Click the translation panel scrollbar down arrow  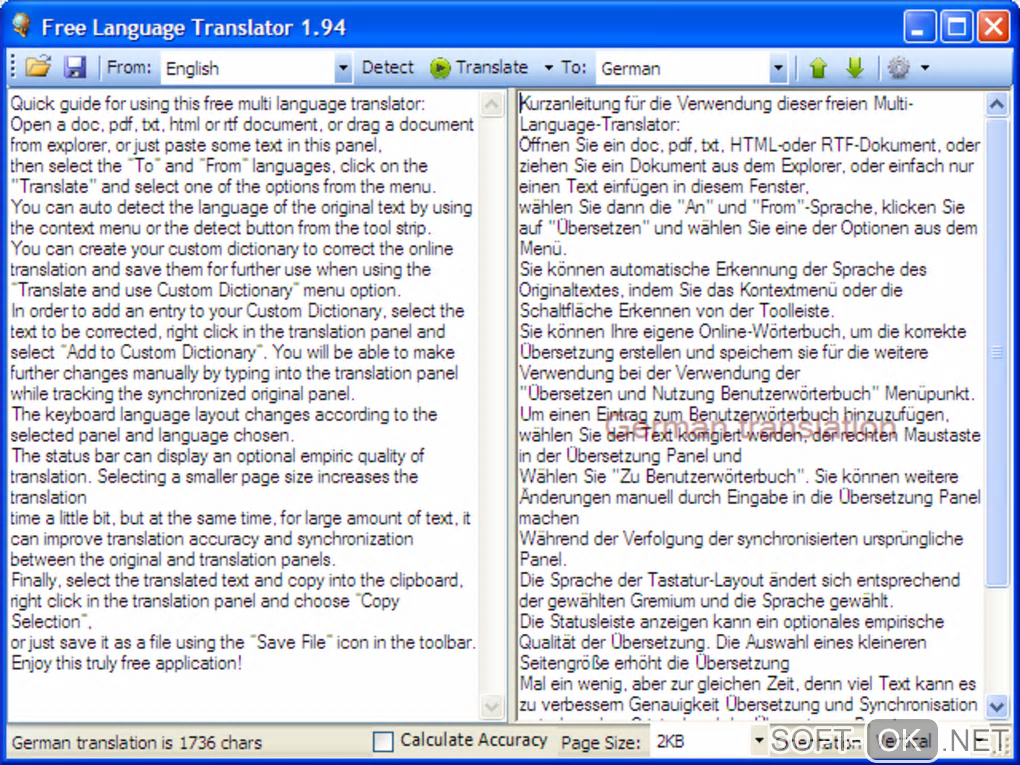click(997, 706)
